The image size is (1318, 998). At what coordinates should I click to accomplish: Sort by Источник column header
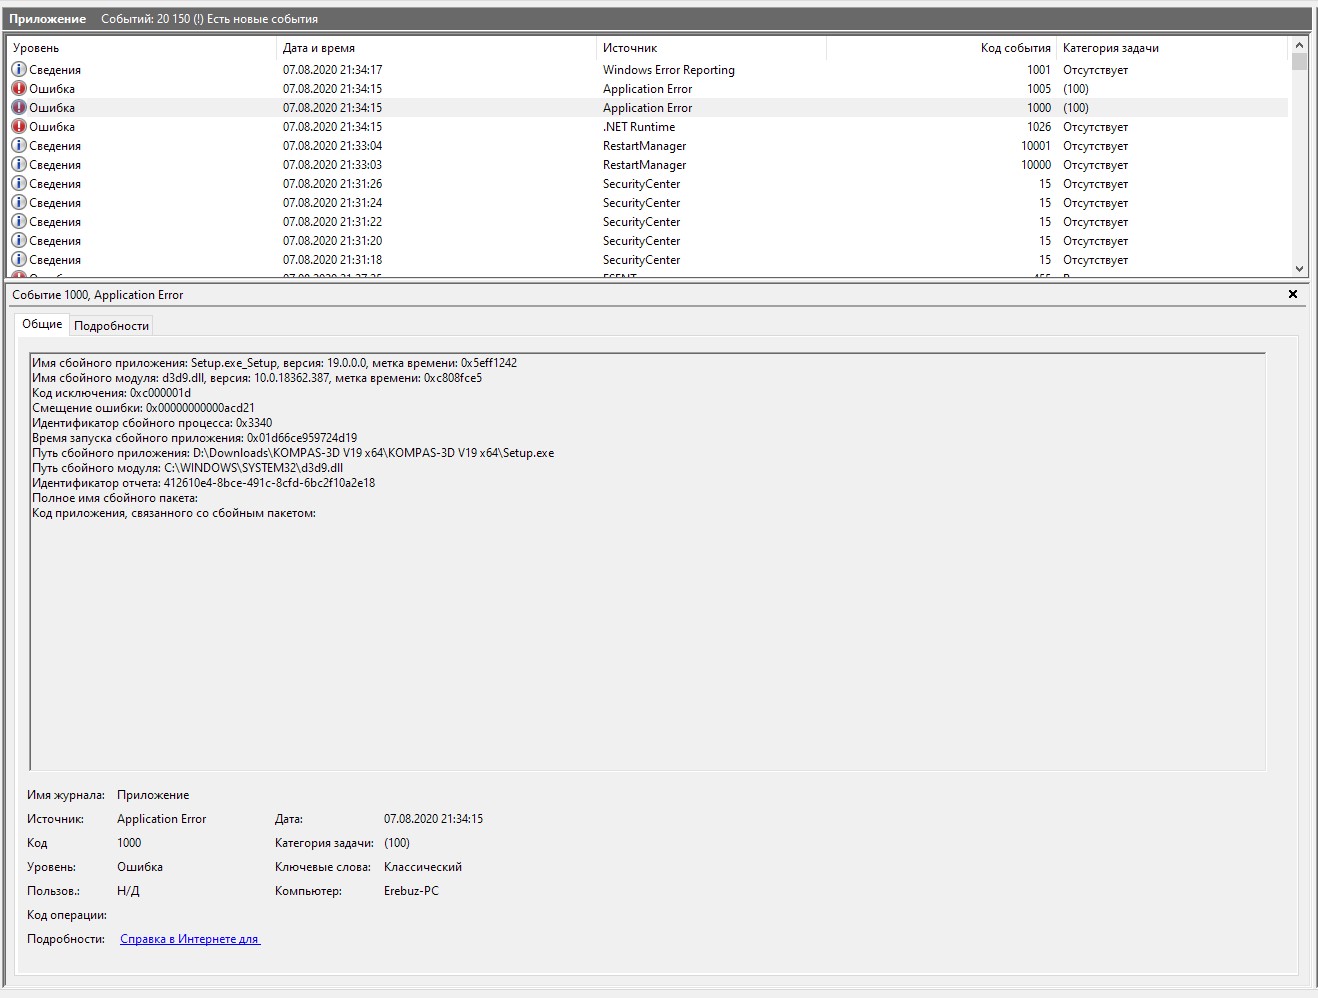coord(711,48)
